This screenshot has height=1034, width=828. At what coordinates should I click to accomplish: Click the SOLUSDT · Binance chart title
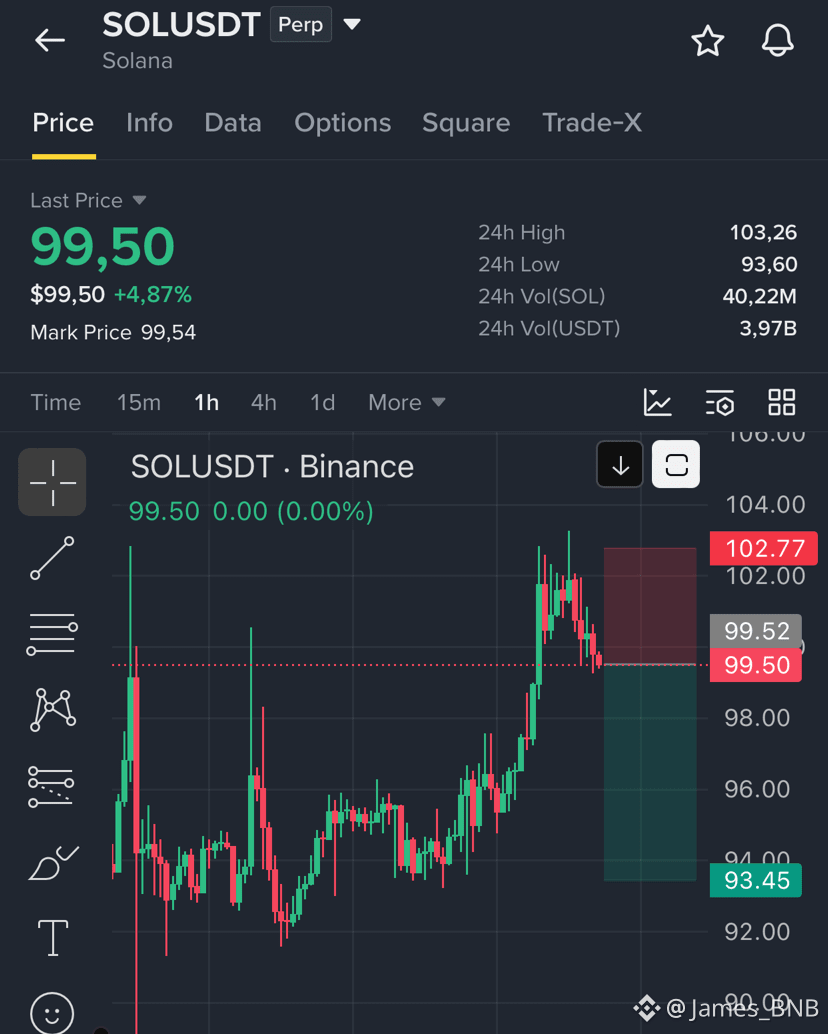[272, 467]
